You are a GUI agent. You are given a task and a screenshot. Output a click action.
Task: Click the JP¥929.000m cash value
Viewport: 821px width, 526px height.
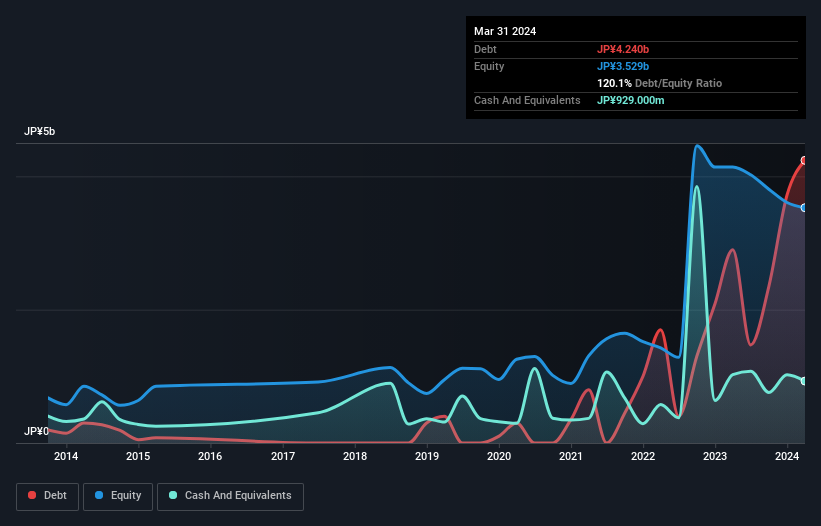point(630,100)
